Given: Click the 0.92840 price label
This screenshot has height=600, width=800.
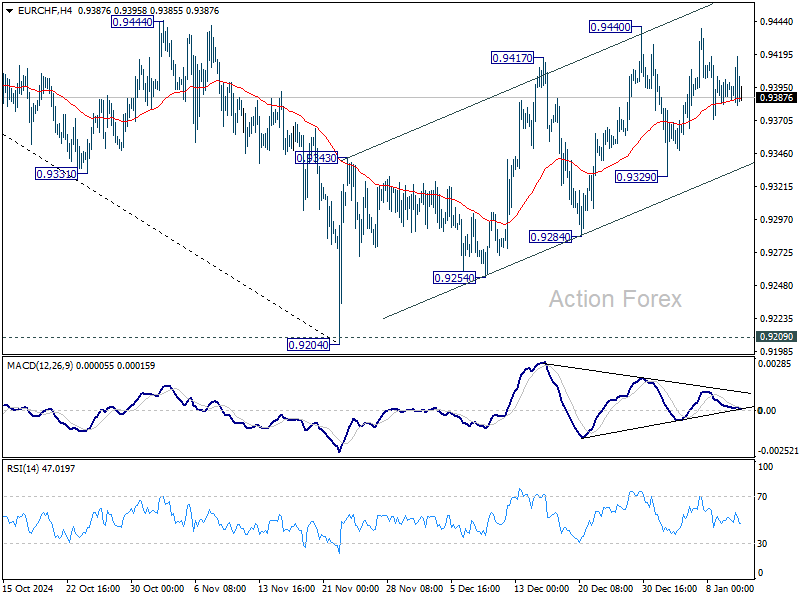Looking at the screenshot, I should 549,236.
